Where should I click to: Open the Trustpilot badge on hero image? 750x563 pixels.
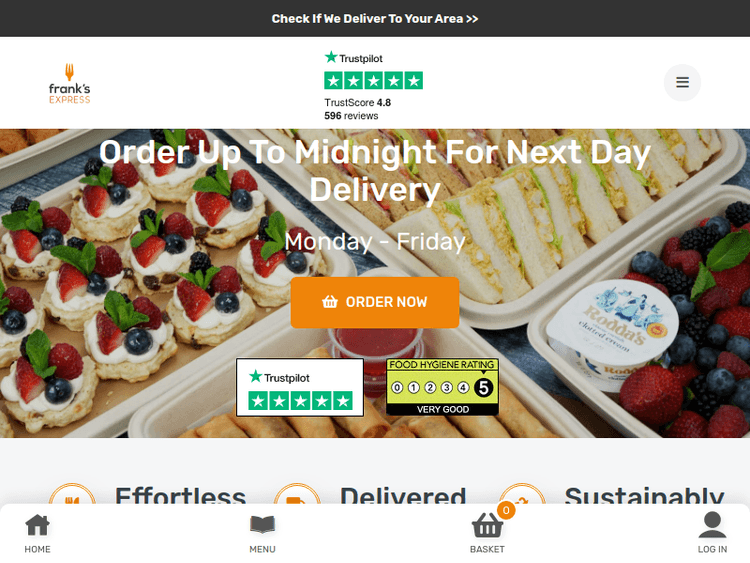click(300, 387)
